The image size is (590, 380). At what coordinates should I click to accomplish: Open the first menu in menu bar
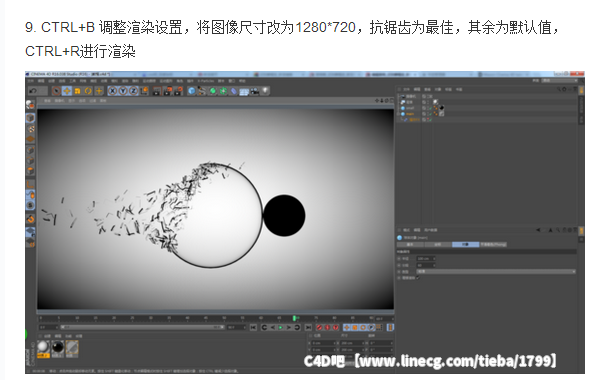pyautogui.click(x=30, y=81)
